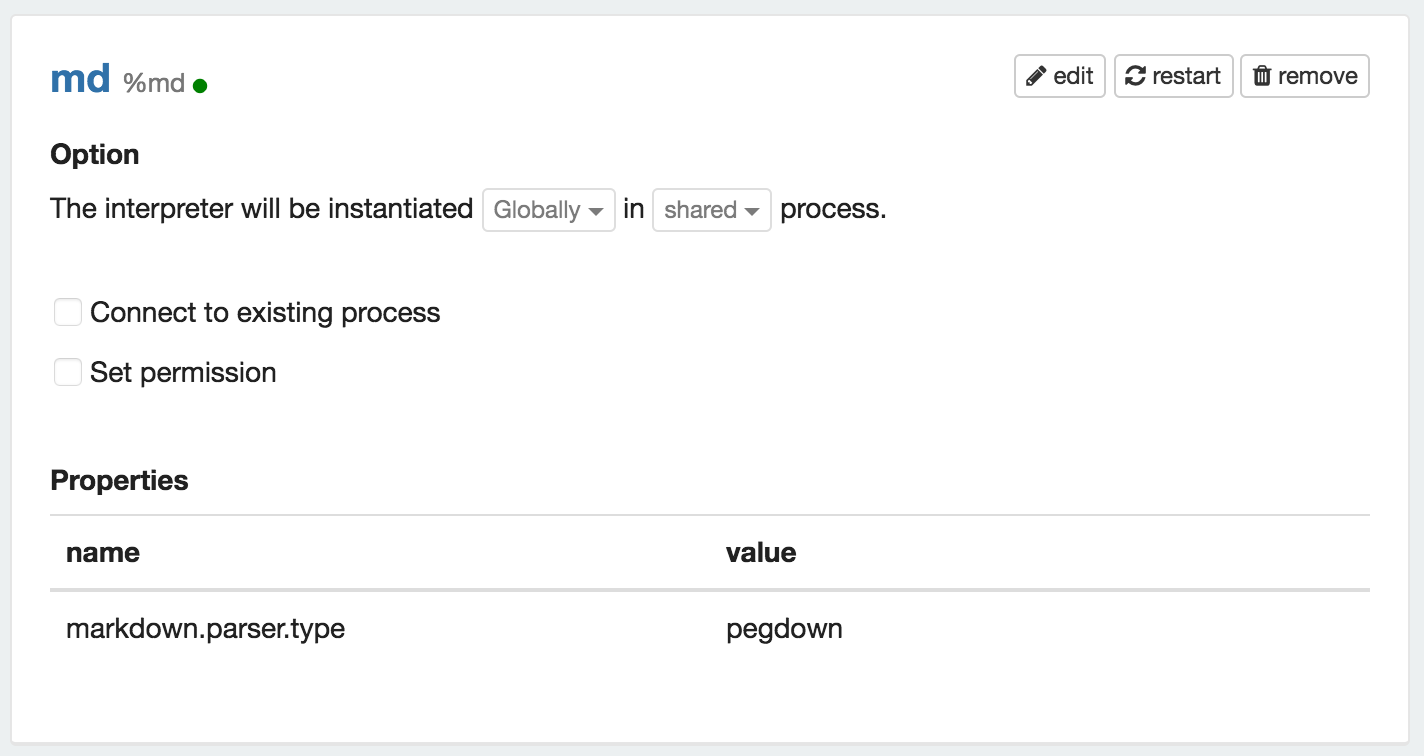Click the Properties section heading

(x=119, y=480)
